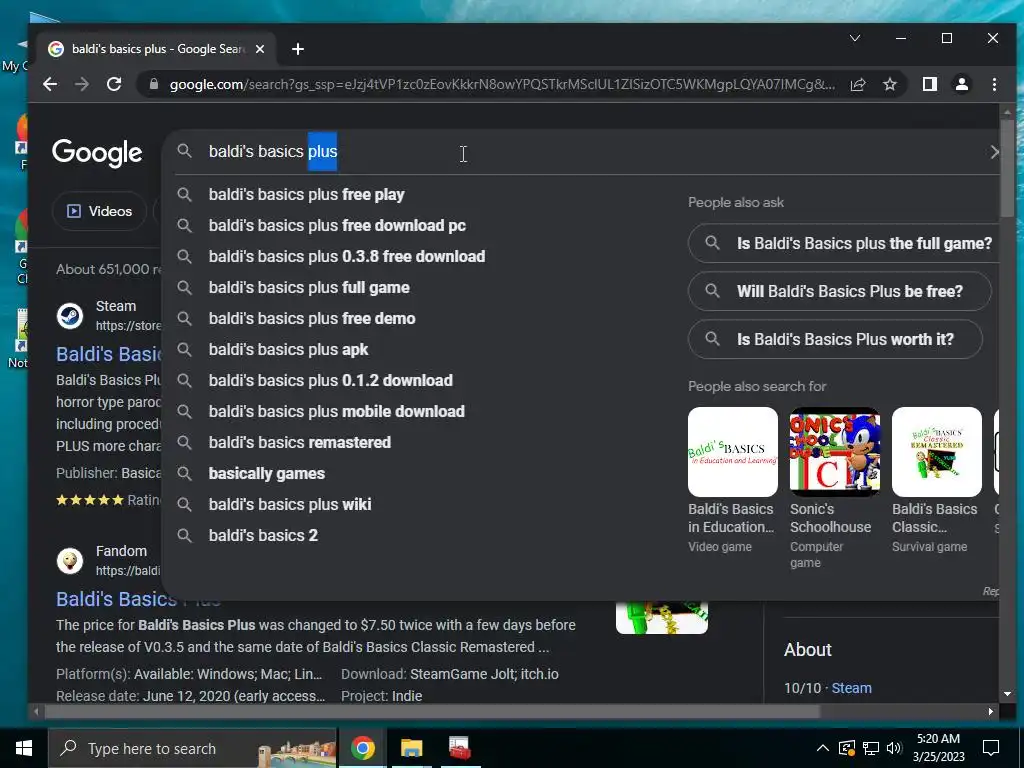Click the search box clear/arrow icon at right edge
This screenshot has height=768, width=1024.
click(994, 152)
